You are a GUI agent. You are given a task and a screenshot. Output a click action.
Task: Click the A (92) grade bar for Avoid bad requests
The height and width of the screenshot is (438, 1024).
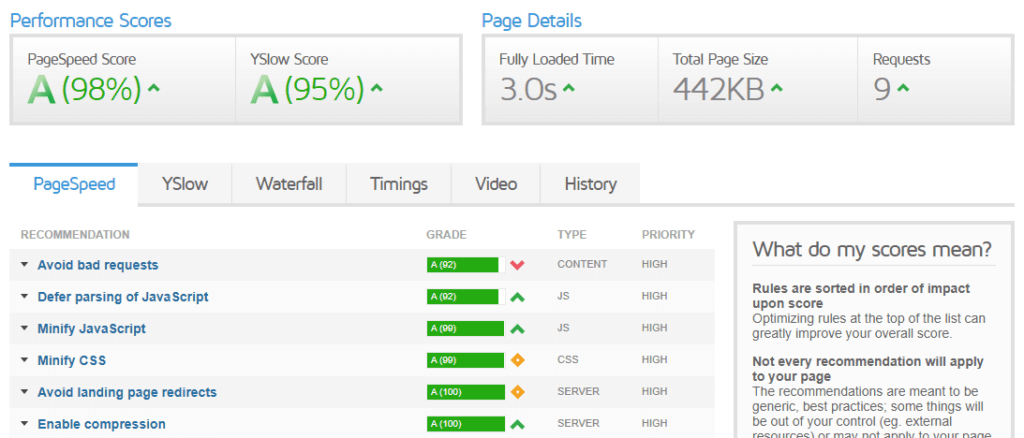click(x=466, y=265)
